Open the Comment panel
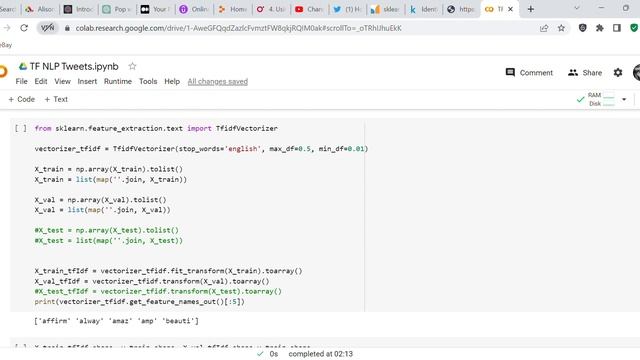 coord(529,73)
